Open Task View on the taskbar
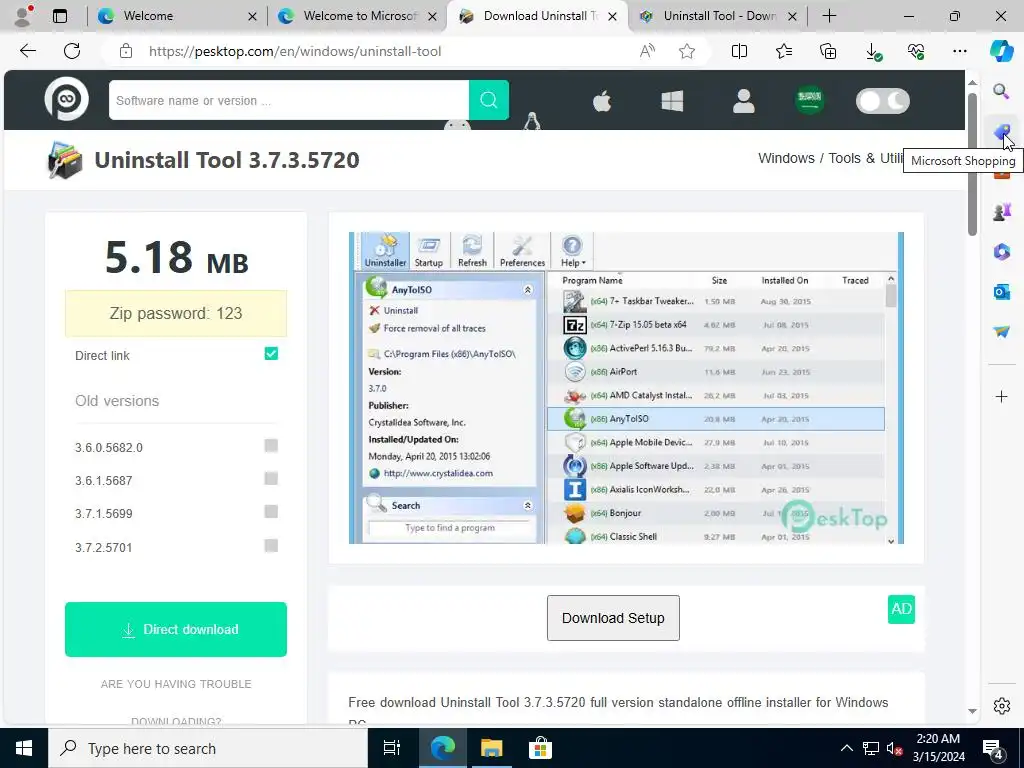 [x=392, y=748]
